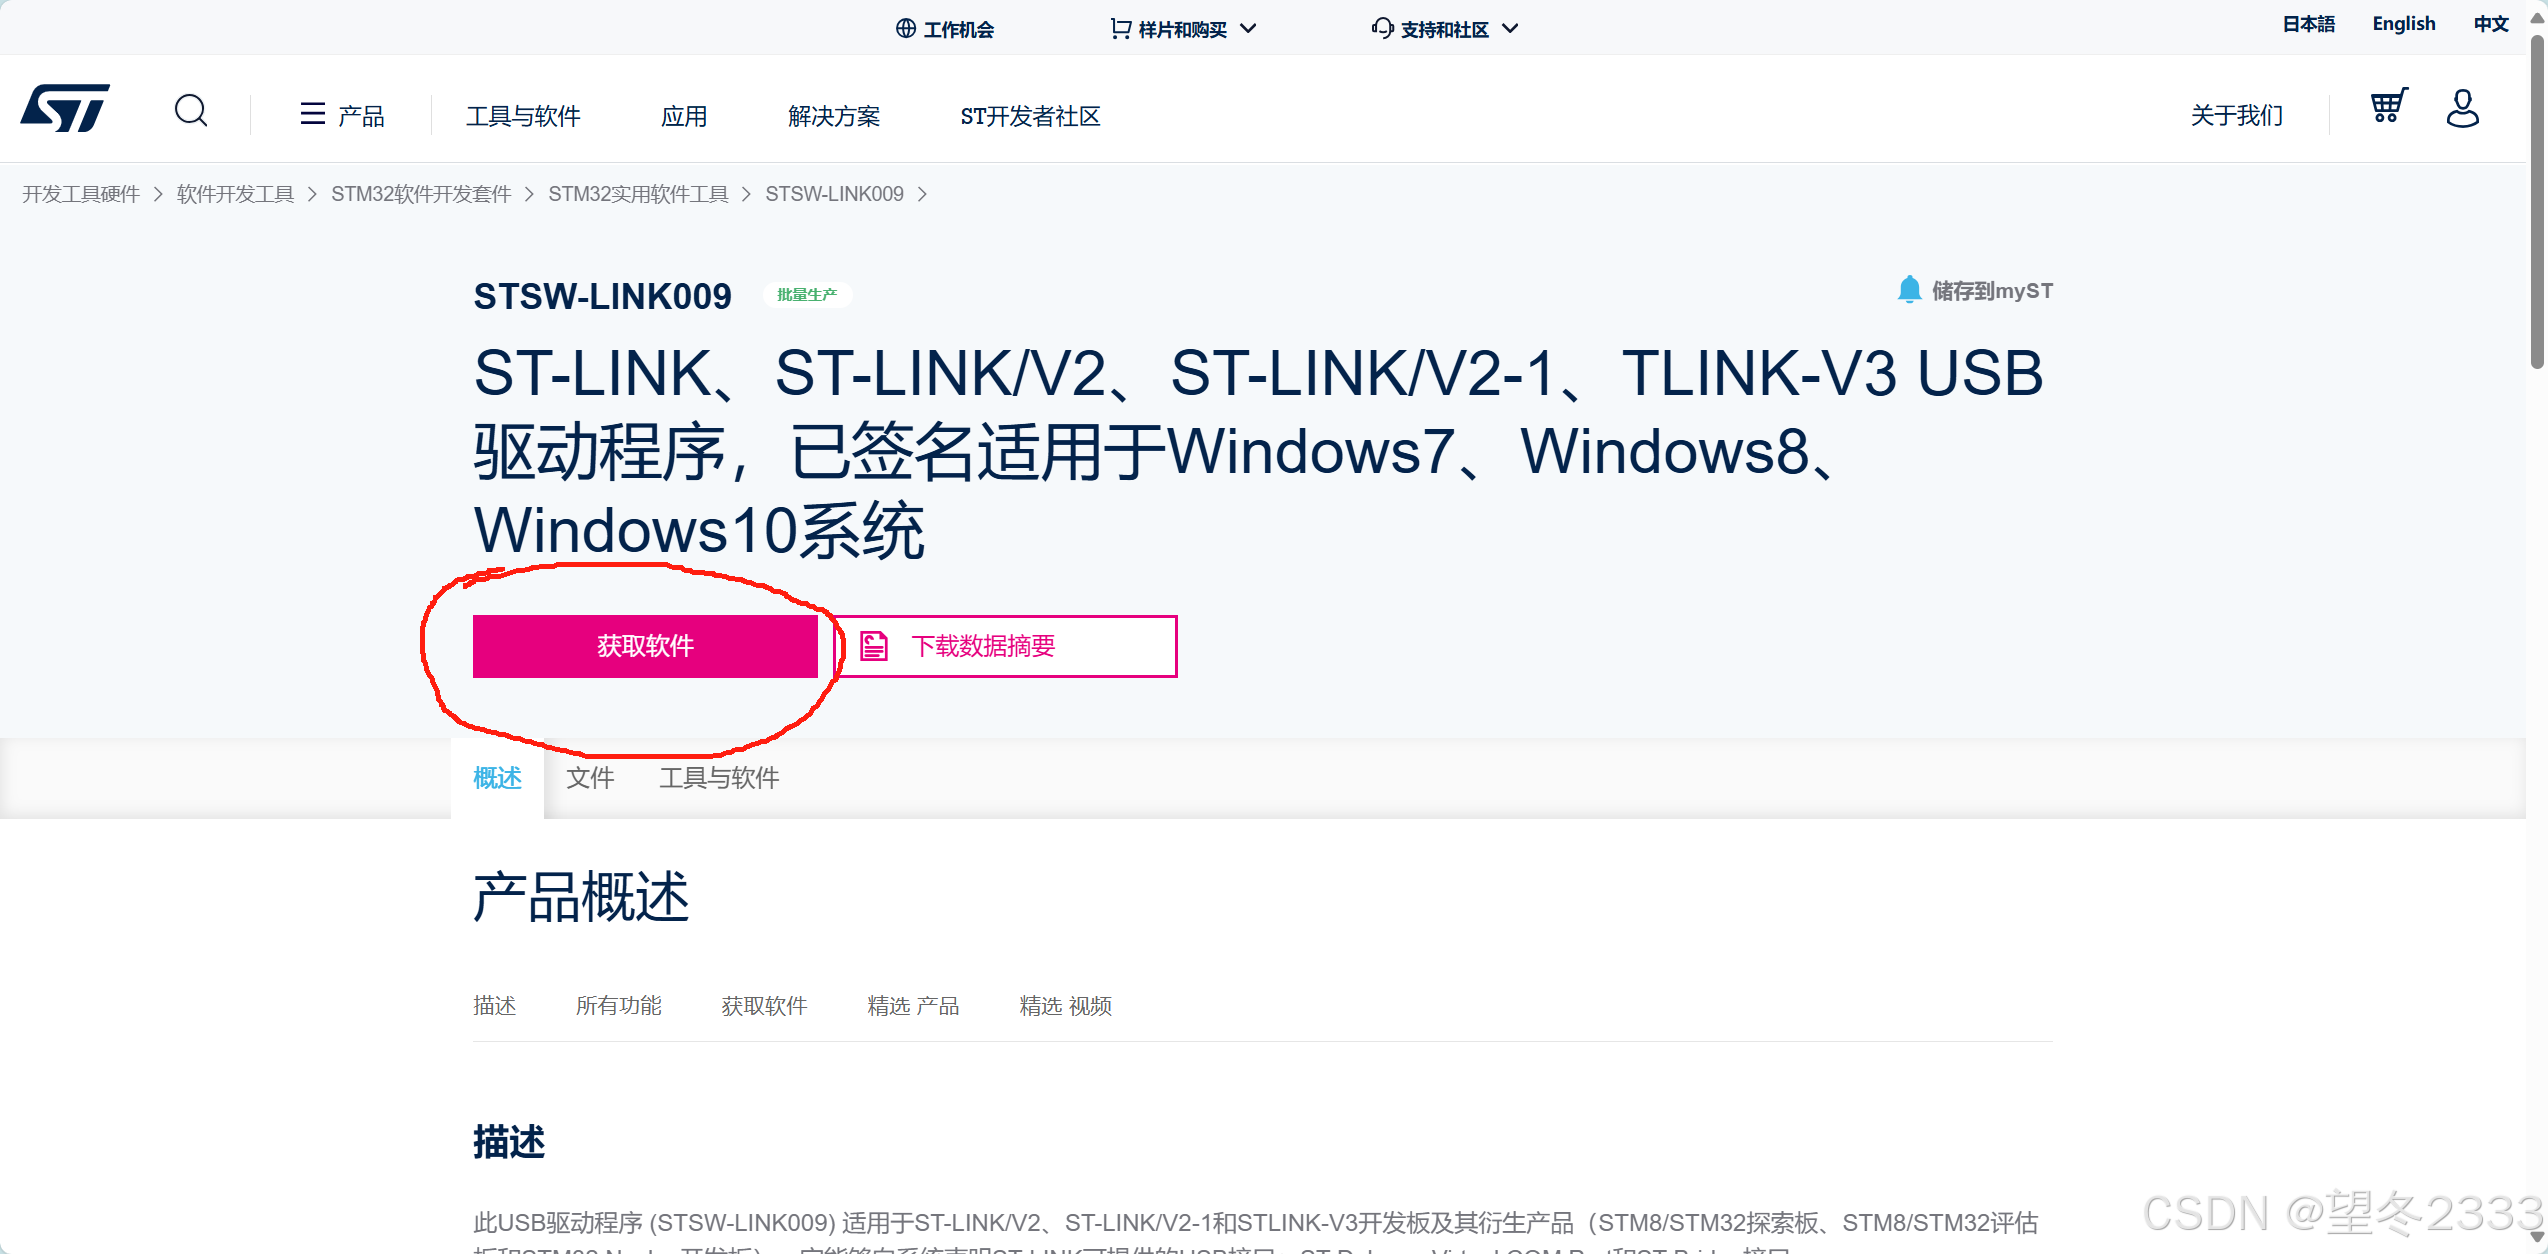Switch the site language to English
Screen dimensions: 2548x1254
2403,24
